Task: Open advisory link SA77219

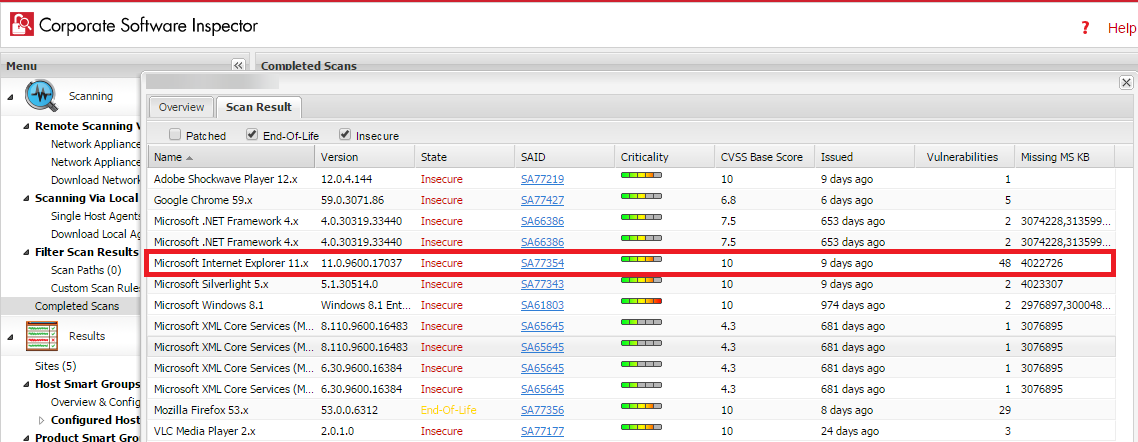Action: tap(542, 179)
